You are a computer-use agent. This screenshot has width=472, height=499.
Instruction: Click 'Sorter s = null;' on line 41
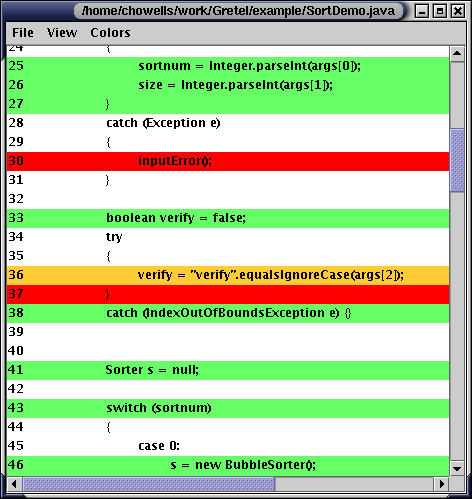(152, 370)
